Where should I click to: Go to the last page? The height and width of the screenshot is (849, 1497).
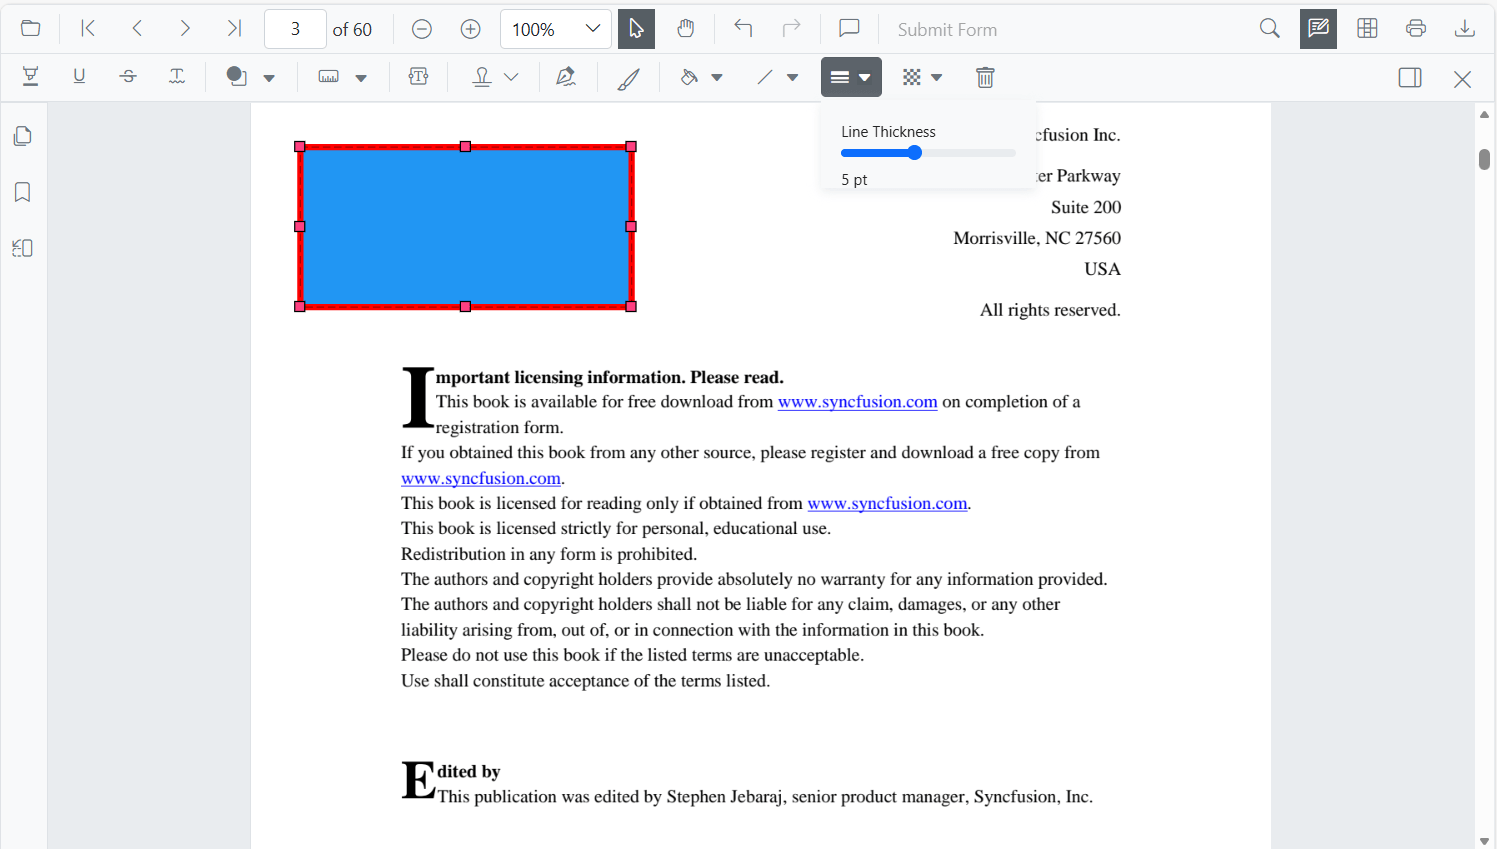pos(234,28)
